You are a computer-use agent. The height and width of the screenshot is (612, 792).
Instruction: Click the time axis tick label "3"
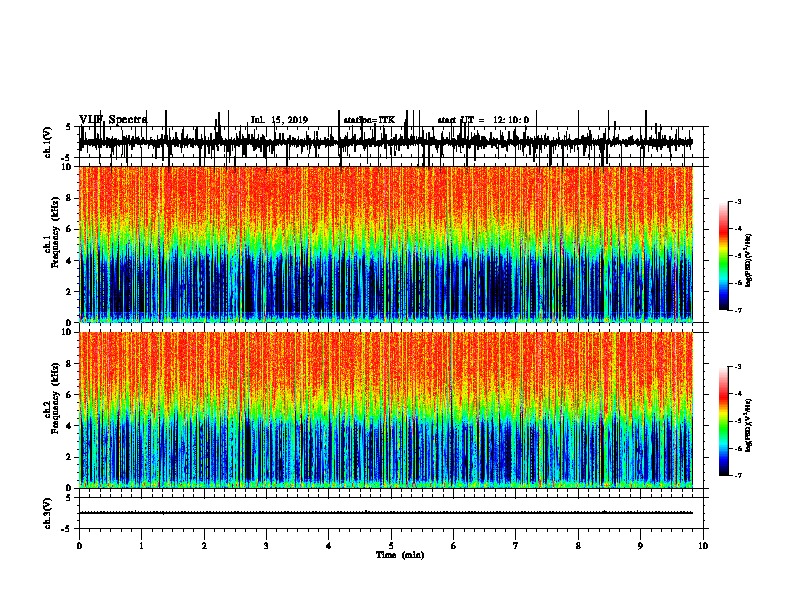point(266,546)
